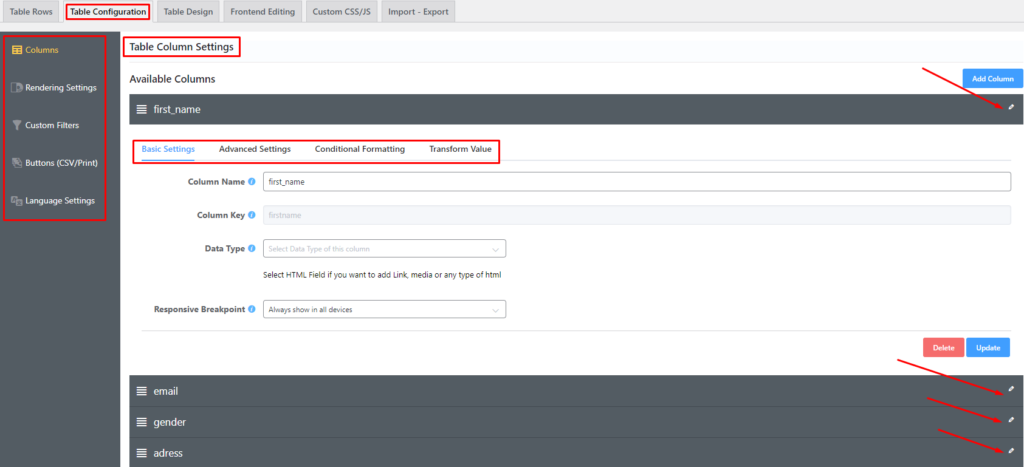Click the Table Column Settings heading
The height and width of the screenshot is (467, 1024).
(x=182, y=47)
